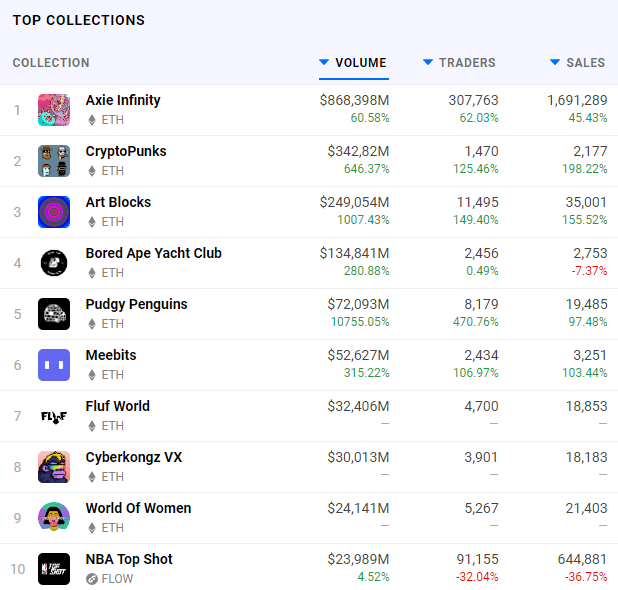Click the CryptoPunks collection thumbnail
618x590 pixels.
(54, 161)
